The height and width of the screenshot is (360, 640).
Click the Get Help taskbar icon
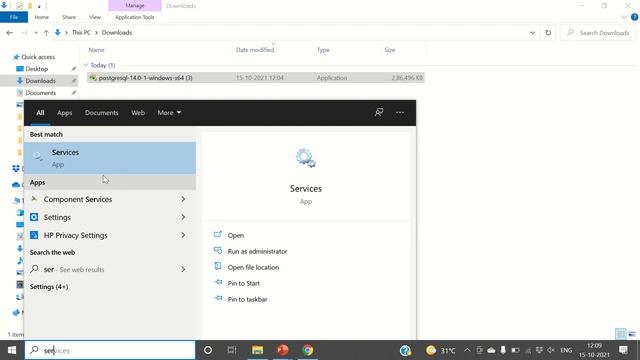tap(405, 350)
